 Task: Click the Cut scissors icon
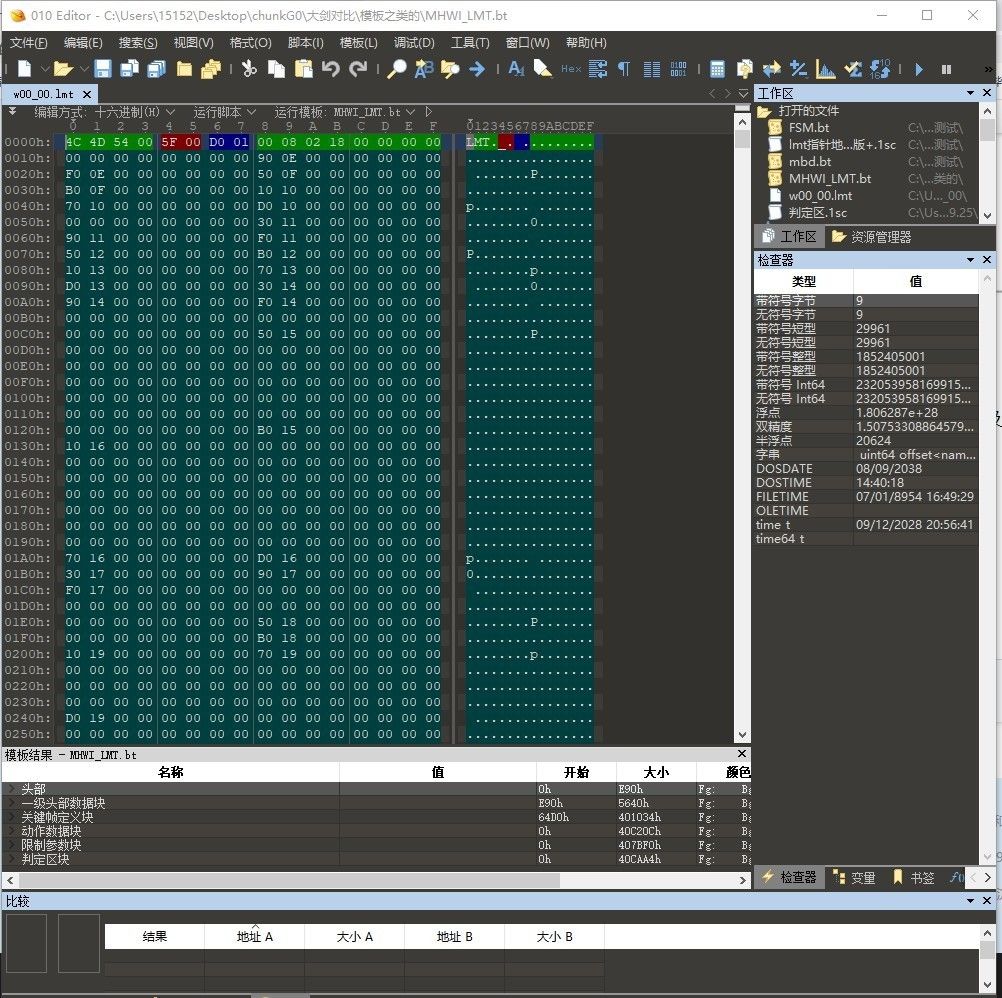click(249, 69)
